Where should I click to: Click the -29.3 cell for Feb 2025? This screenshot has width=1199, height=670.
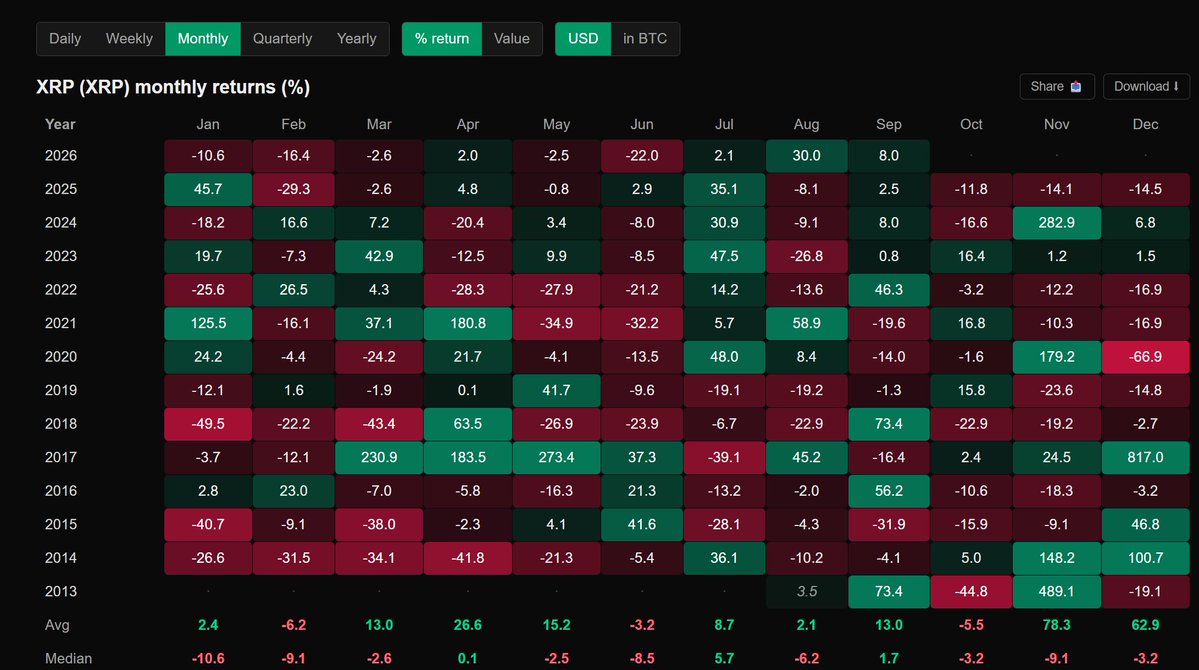click(294, 189)
